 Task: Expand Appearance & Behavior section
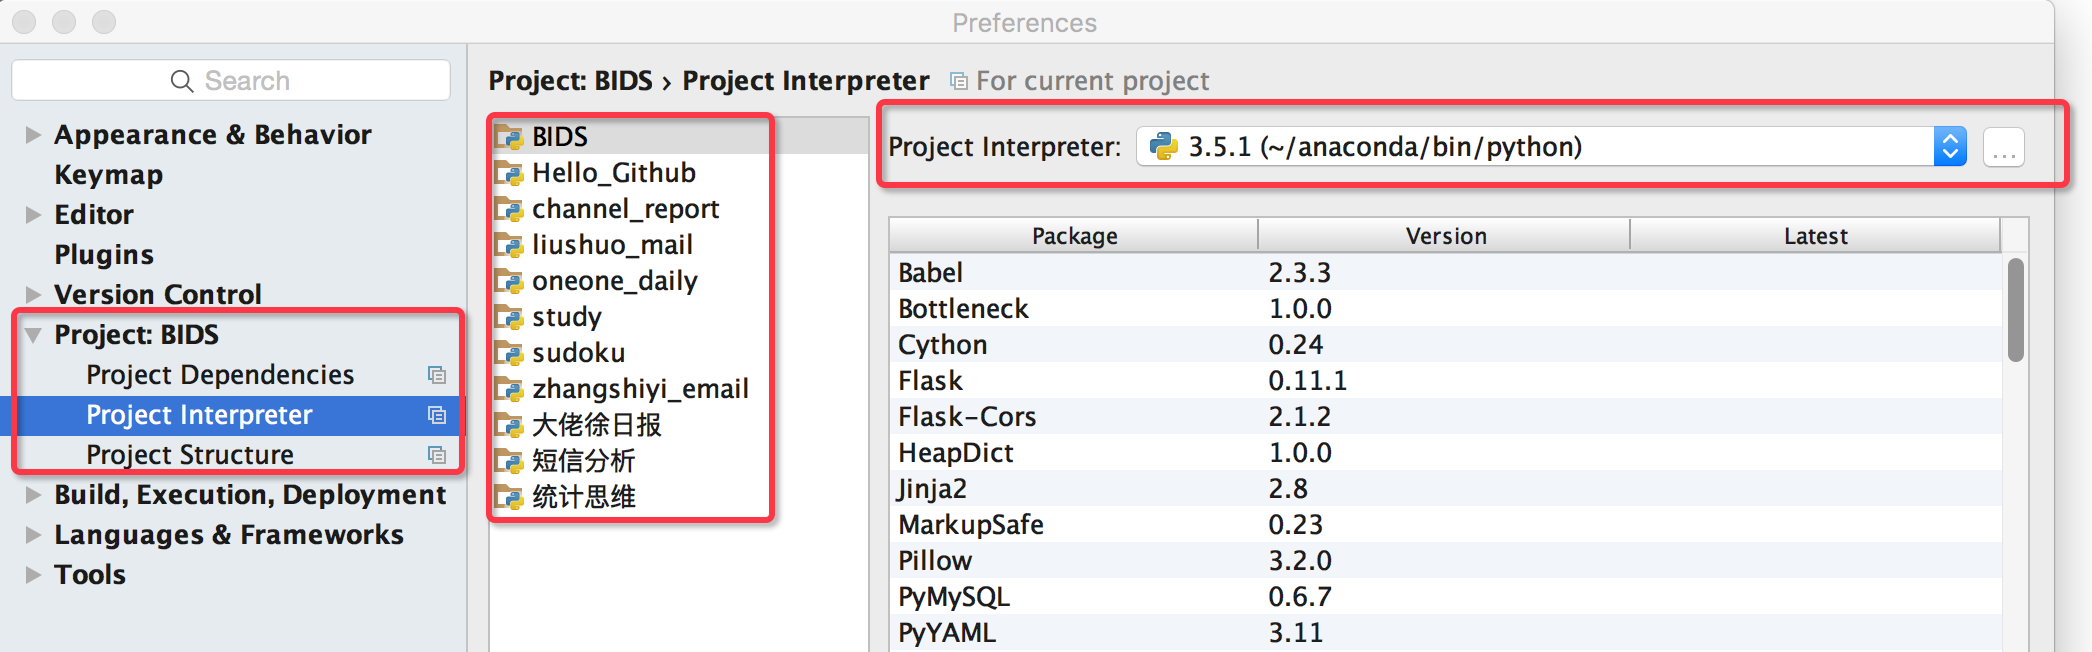click(x=33, y=135)
